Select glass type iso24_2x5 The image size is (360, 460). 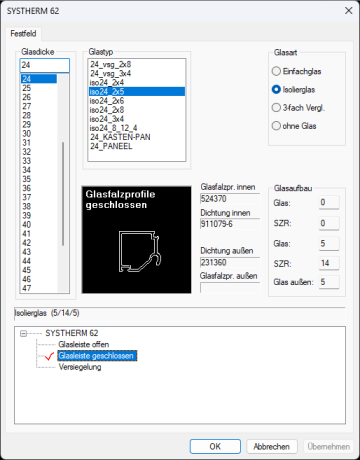137,91
